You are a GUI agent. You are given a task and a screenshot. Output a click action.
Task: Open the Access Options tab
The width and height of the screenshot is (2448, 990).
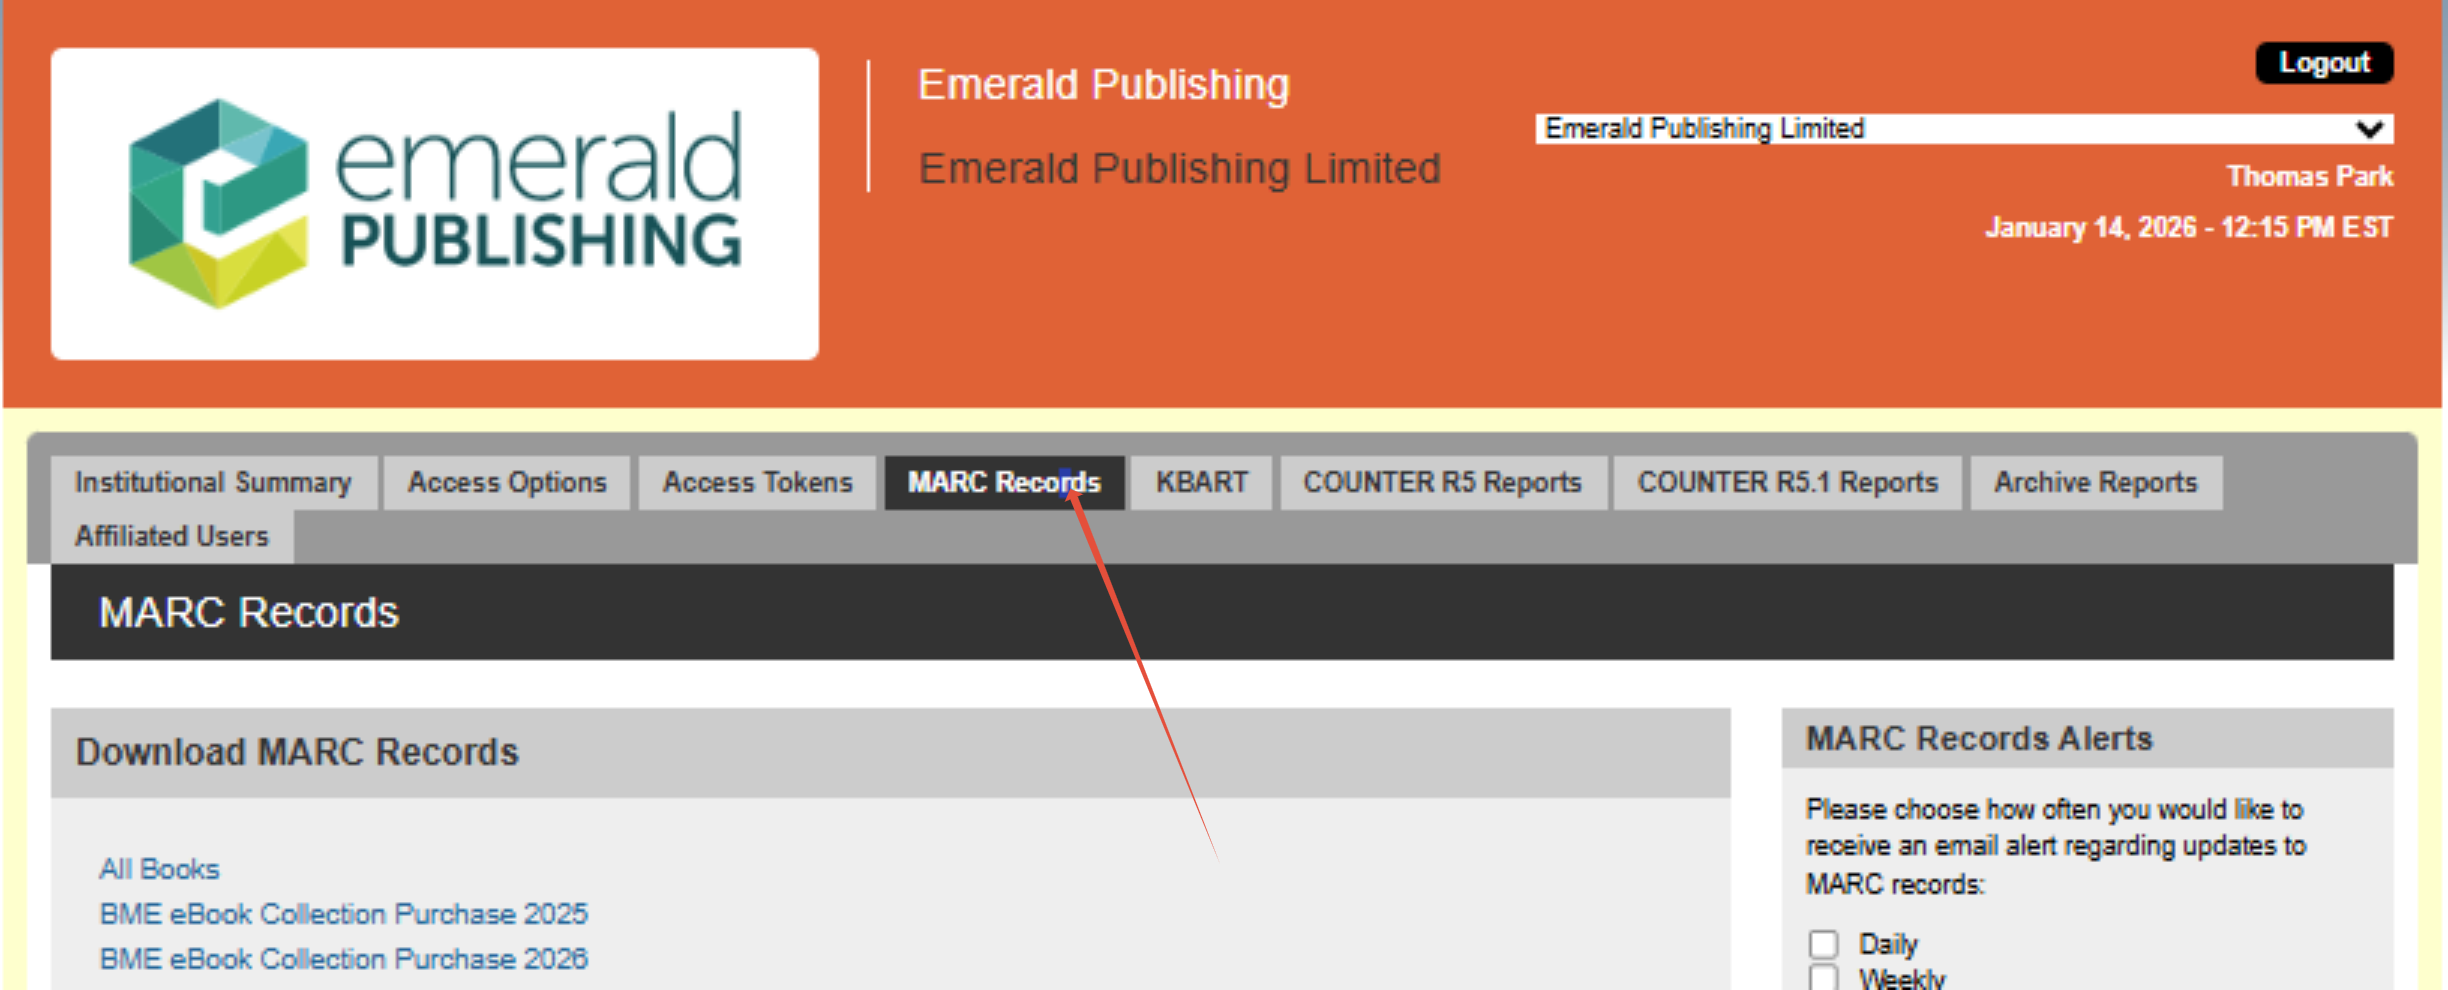(x=507, y=482)
